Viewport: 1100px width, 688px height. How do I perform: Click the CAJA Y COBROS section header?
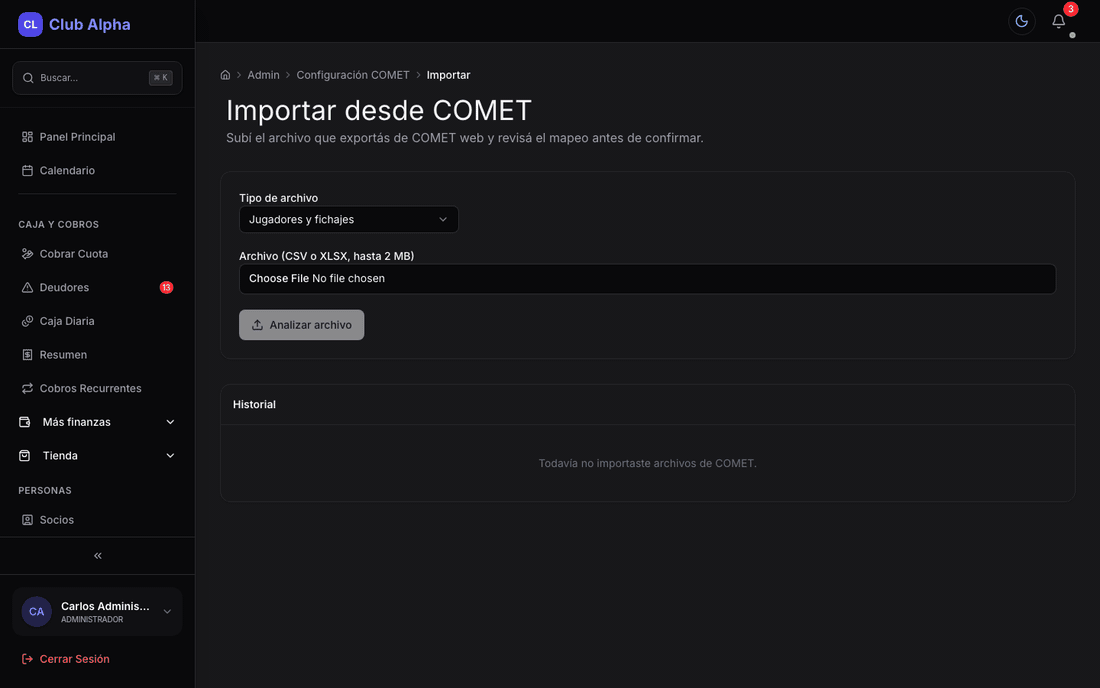pyautogui.click(x=58, y=224)
